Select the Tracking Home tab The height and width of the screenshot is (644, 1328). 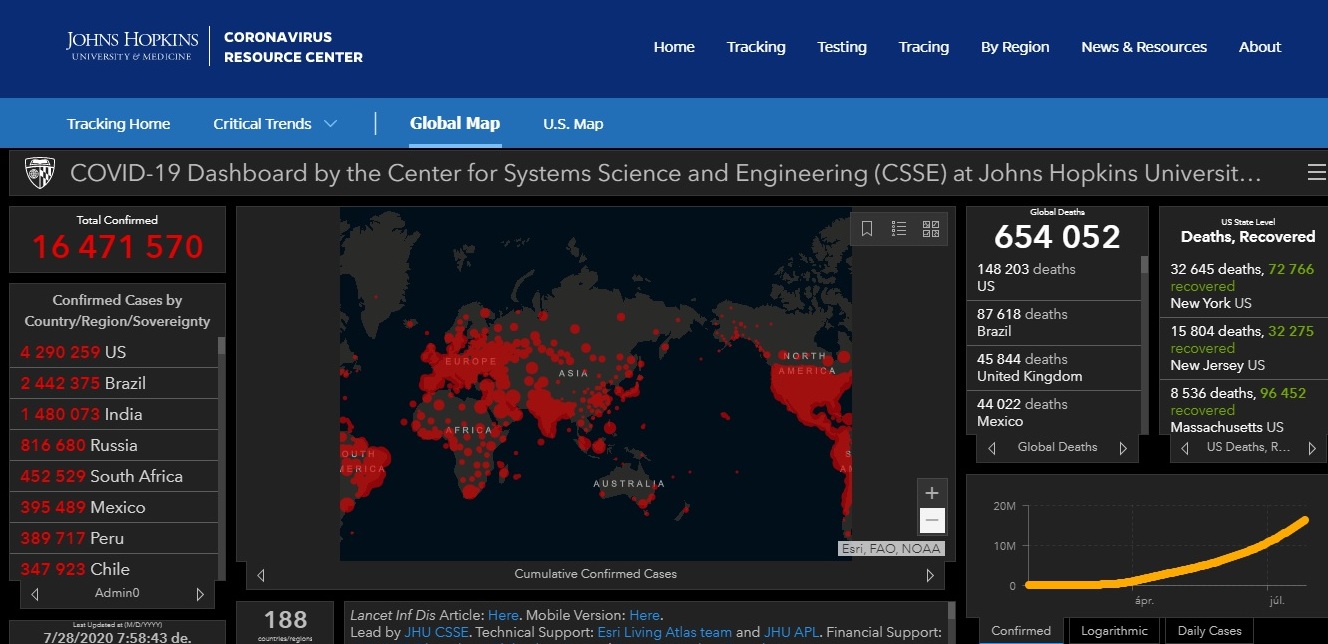click(x=118, y=124)
